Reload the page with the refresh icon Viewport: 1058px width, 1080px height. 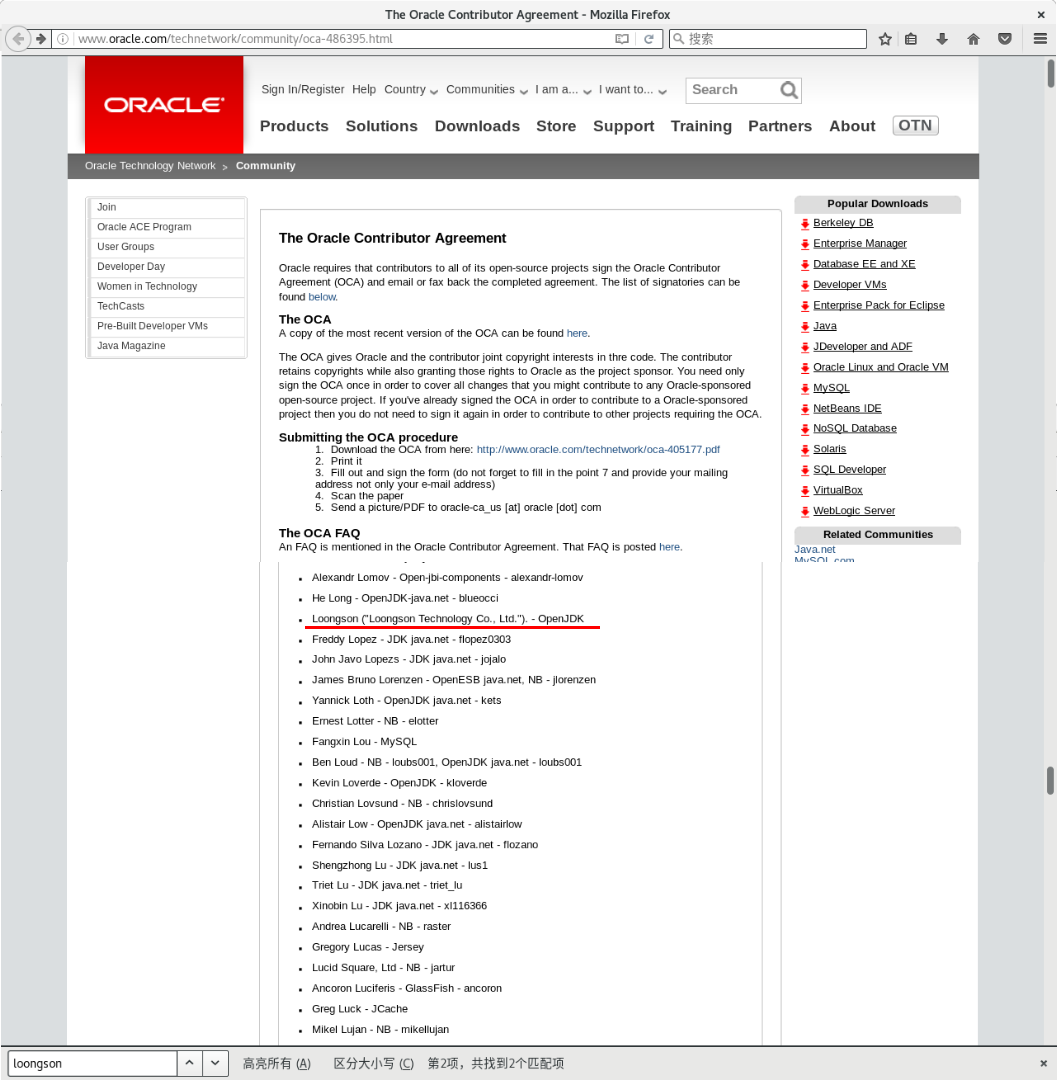point(649,39)
